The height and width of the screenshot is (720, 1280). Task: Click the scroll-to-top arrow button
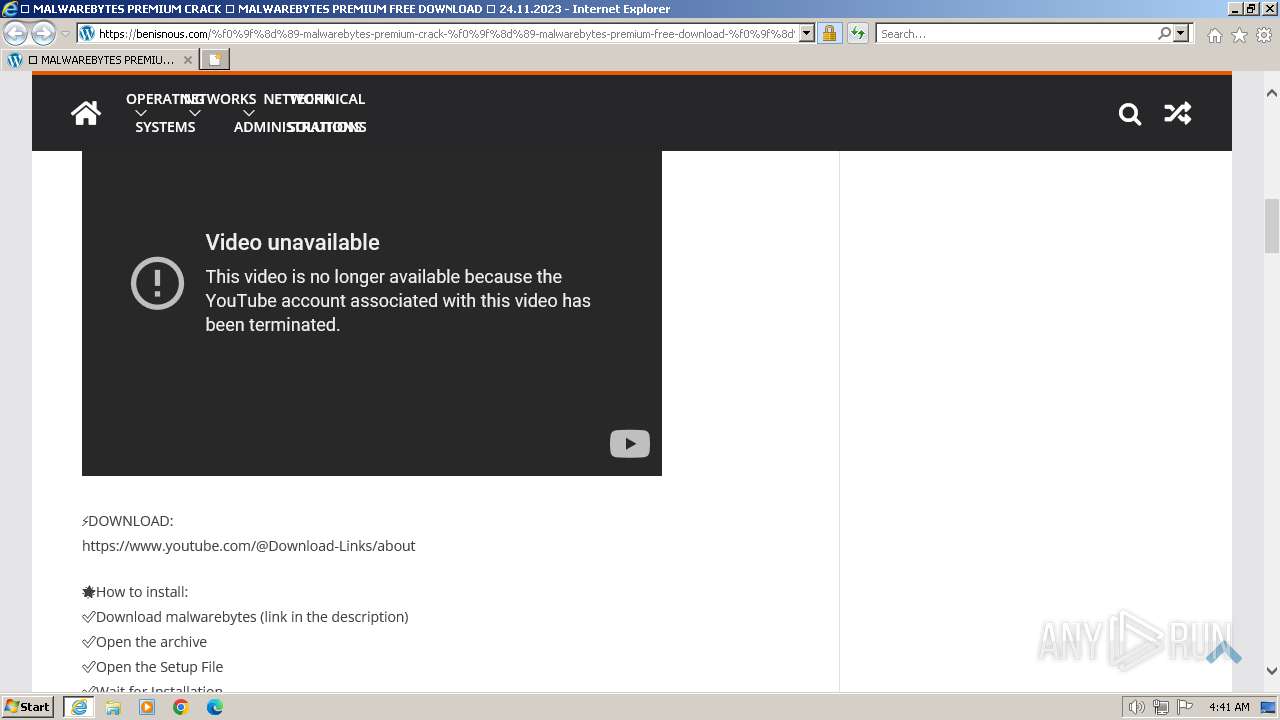(1223, 652)
